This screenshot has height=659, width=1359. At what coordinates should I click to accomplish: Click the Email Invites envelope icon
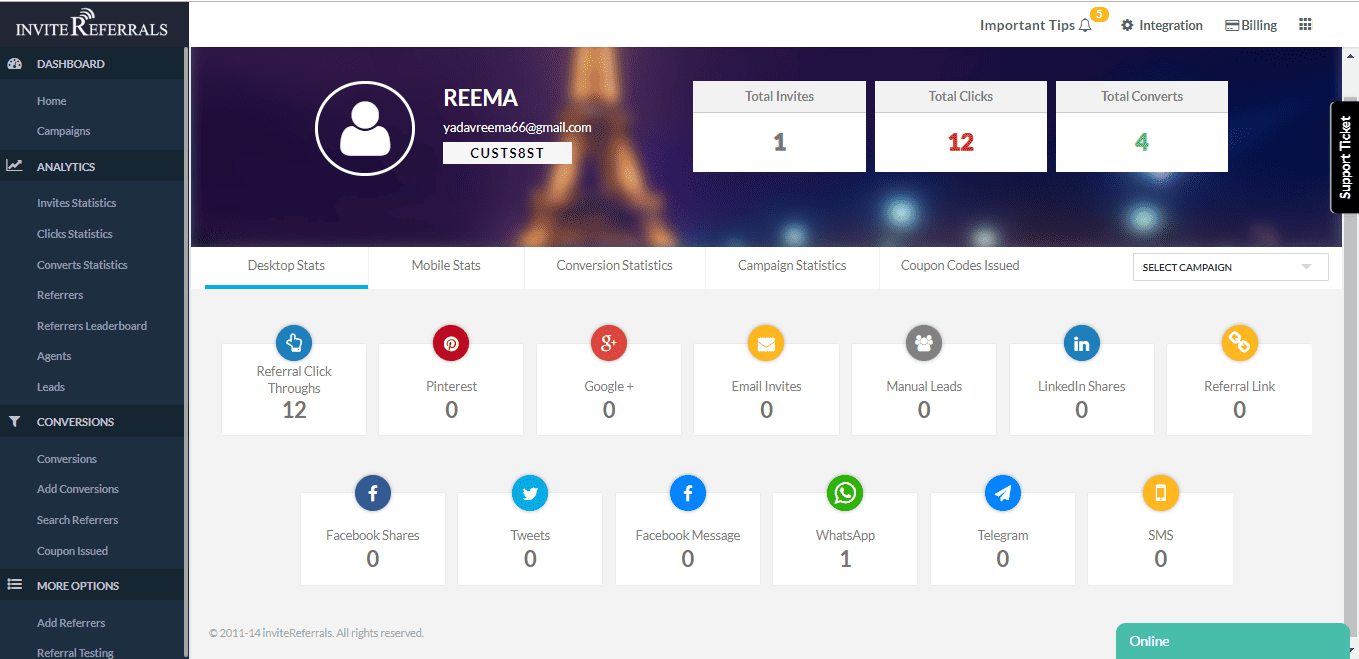point(766,344)
